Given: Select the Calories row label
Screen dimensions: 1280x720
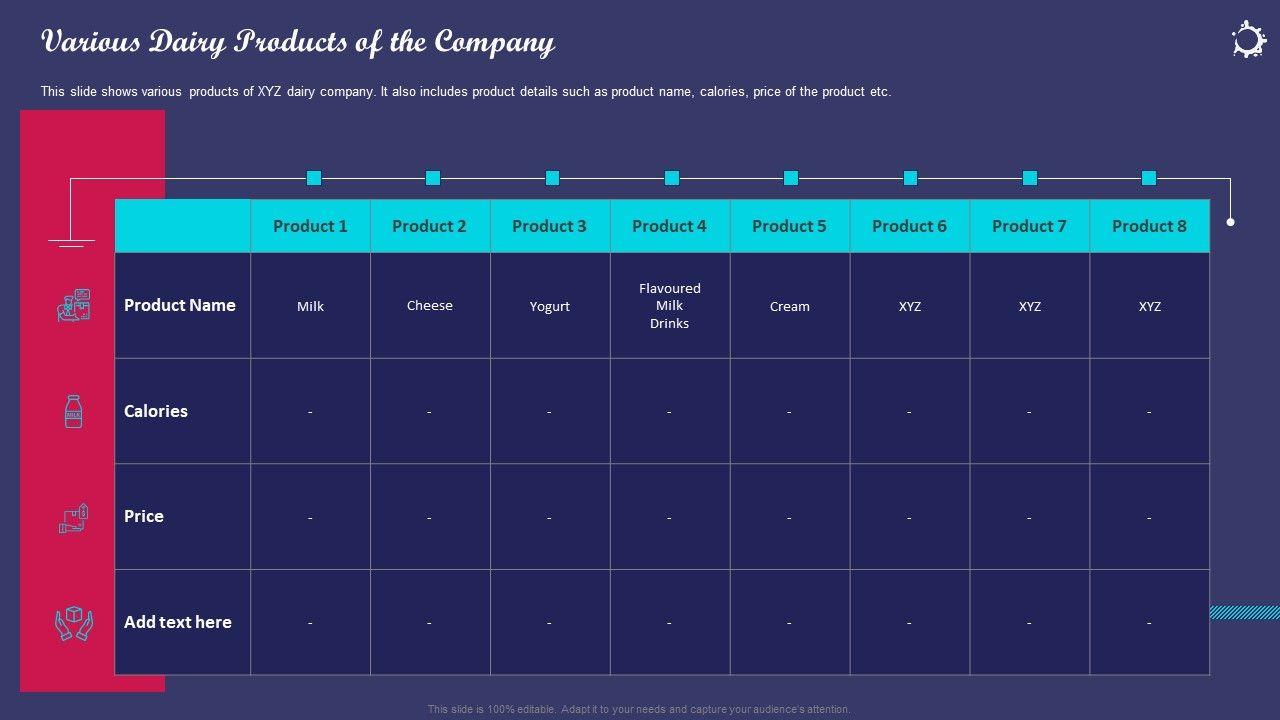Looking at the screenshot, I should 156,411.
